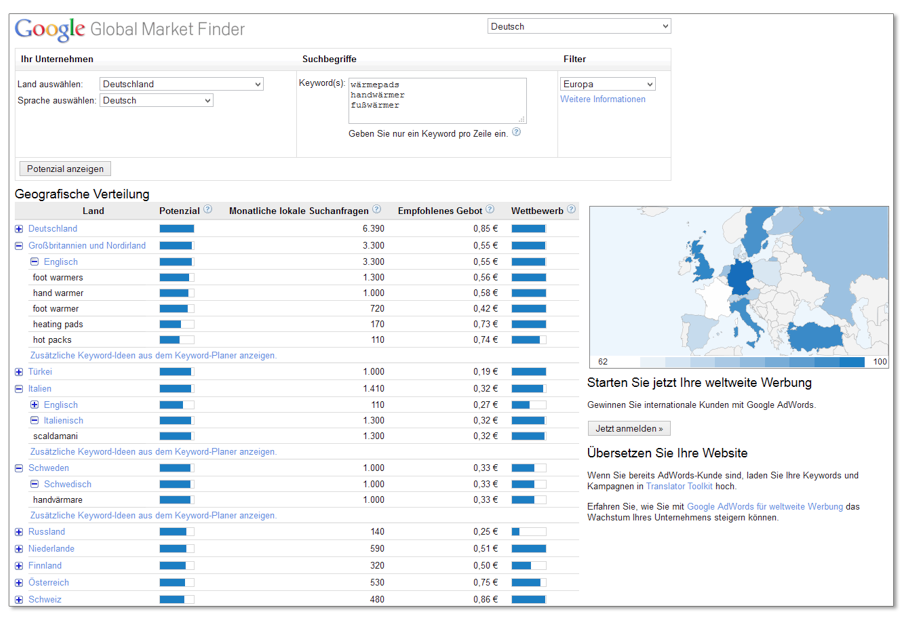Collapse the Schwedisch language row
The width and height of the screenshot is (918, 621).
point(35,484)
